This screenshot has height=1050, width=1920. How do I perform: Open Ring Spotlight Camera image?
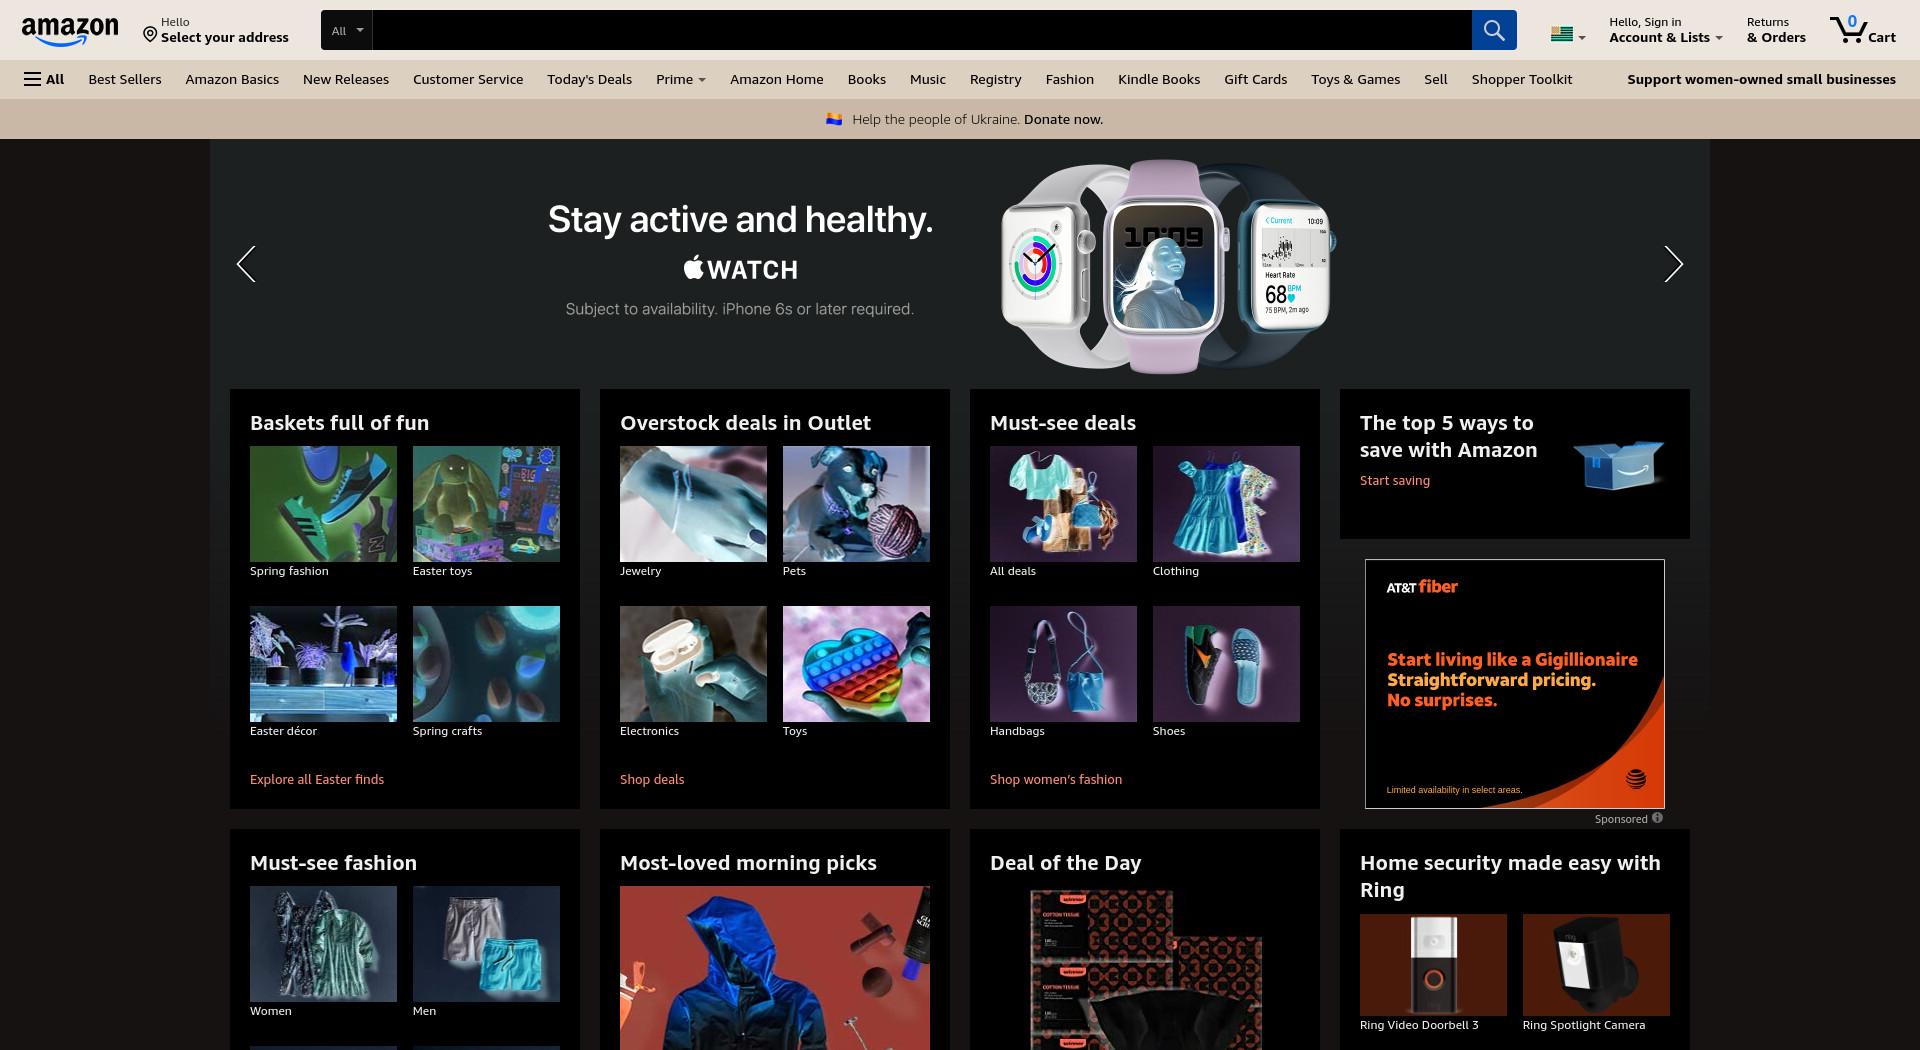[x=1596, y=965]
